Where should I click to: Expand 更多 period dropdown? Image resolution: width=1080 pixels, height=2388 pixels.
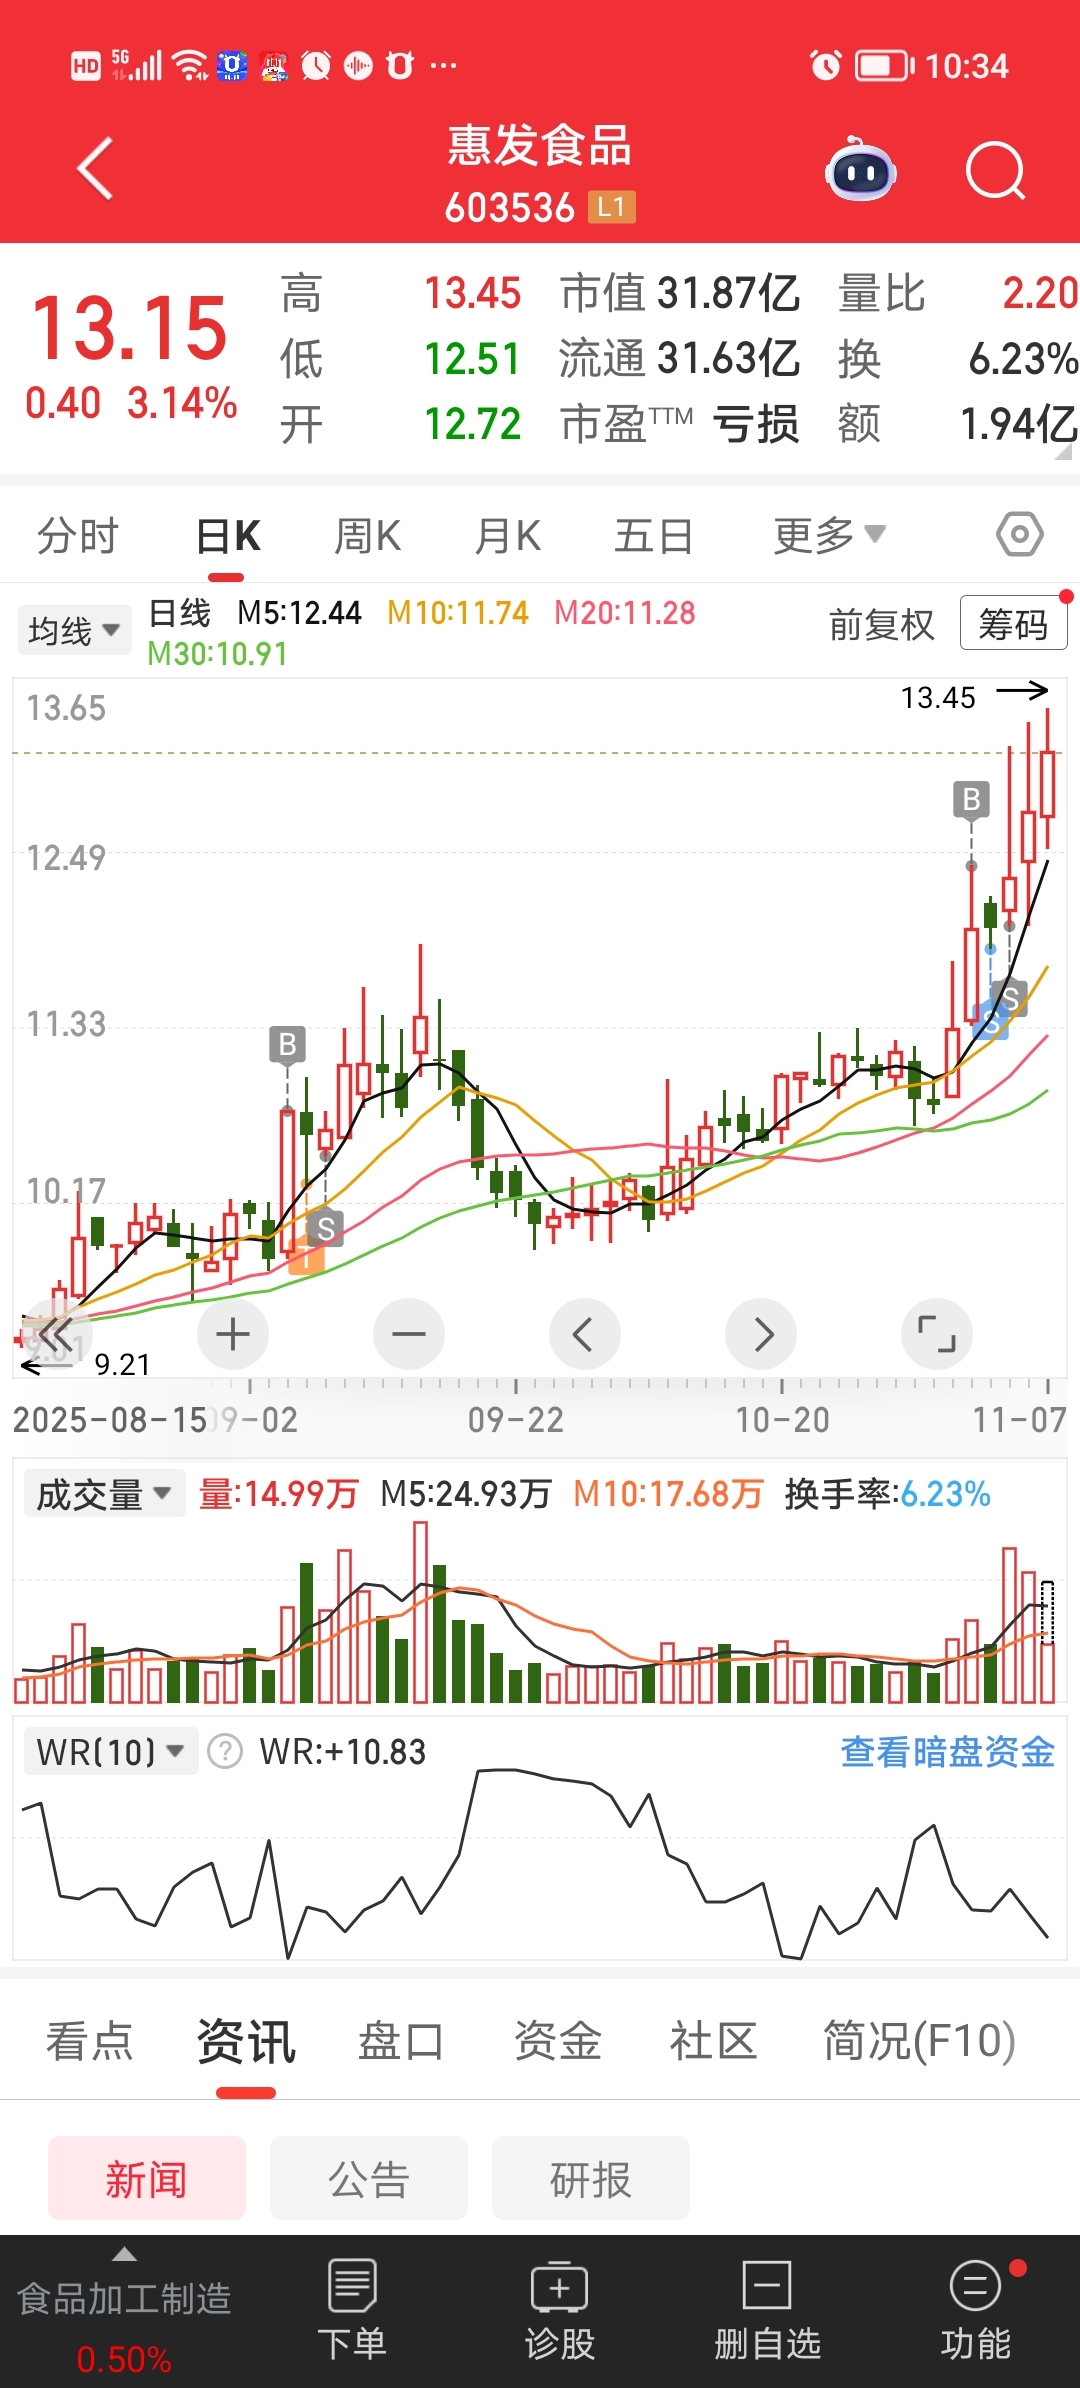click(829, 535)
